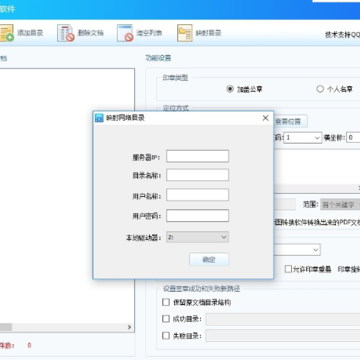Screen dimensions: 360x360
Task: Expand the 本地驱动器 Z: dropdown
Action: pyautogui.click(x=197, y=237)
